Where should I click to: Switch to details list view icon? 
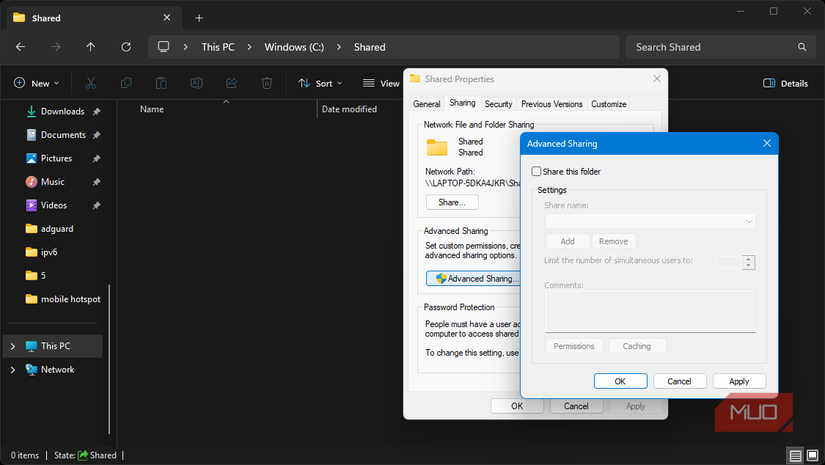coord(796,455)
